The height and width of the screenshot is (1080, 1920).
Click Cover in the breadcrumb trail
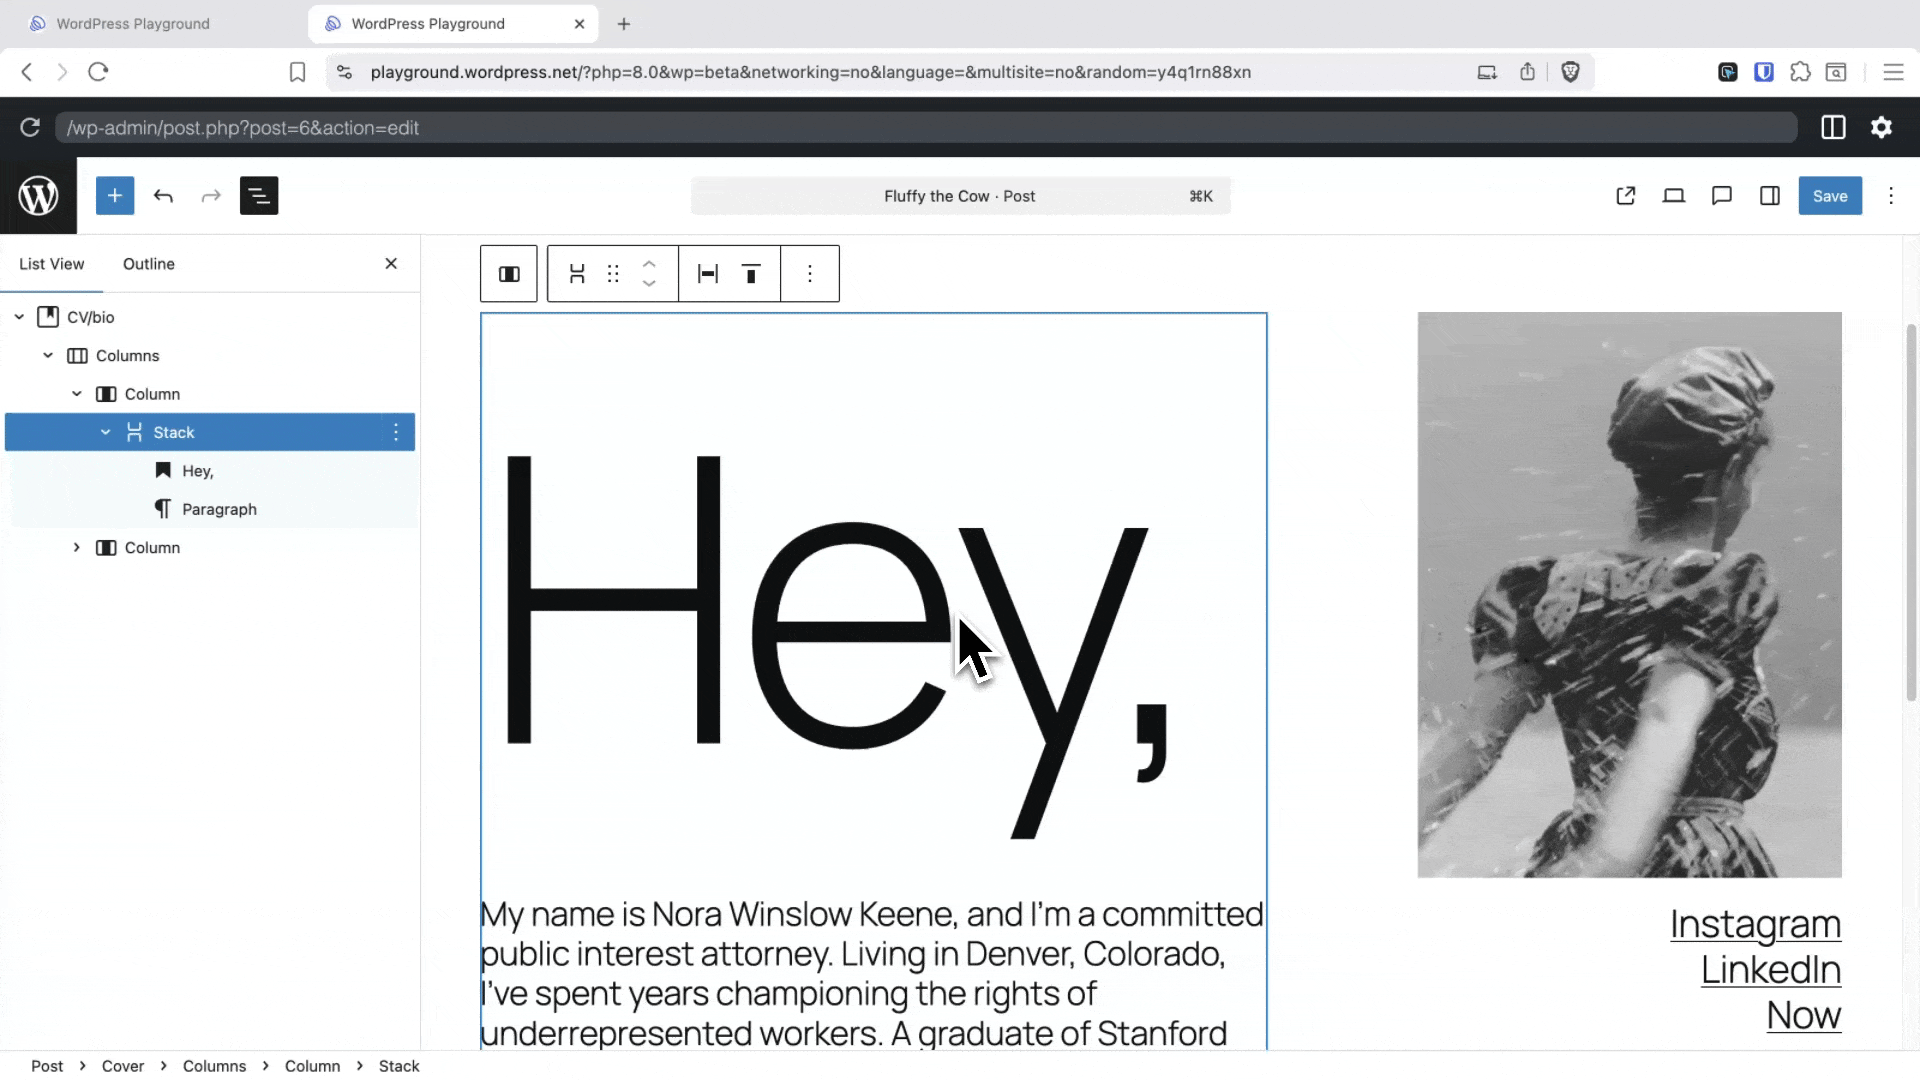[121, 1065]
